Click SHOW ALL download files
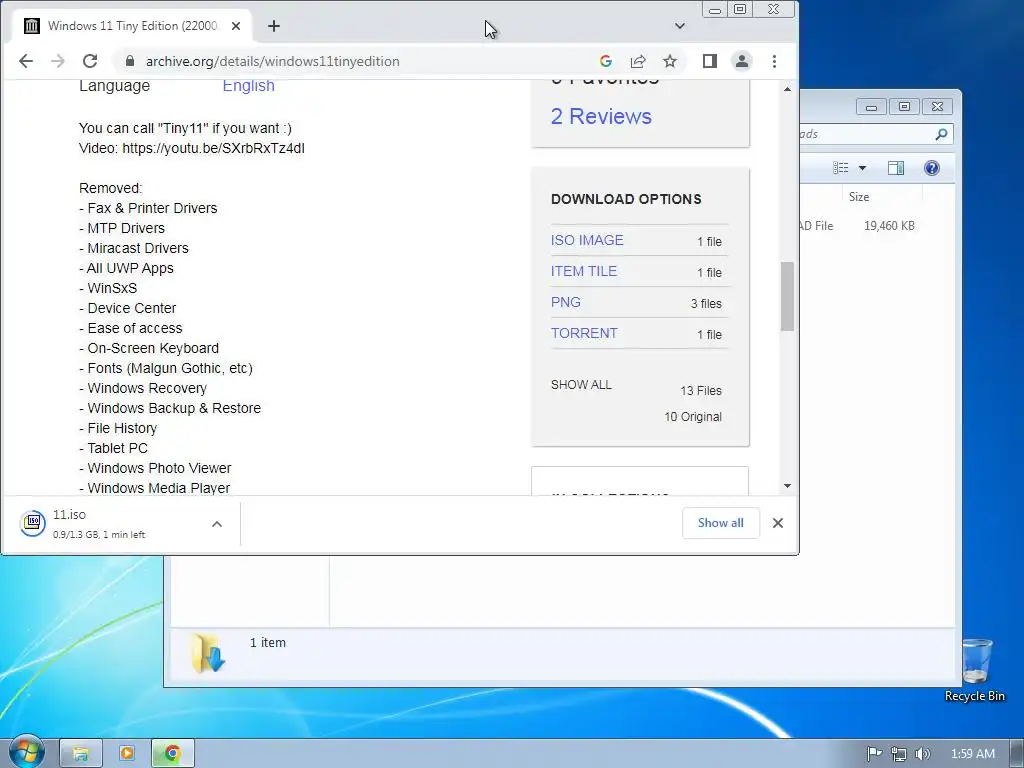 click(x=581, y=385)
